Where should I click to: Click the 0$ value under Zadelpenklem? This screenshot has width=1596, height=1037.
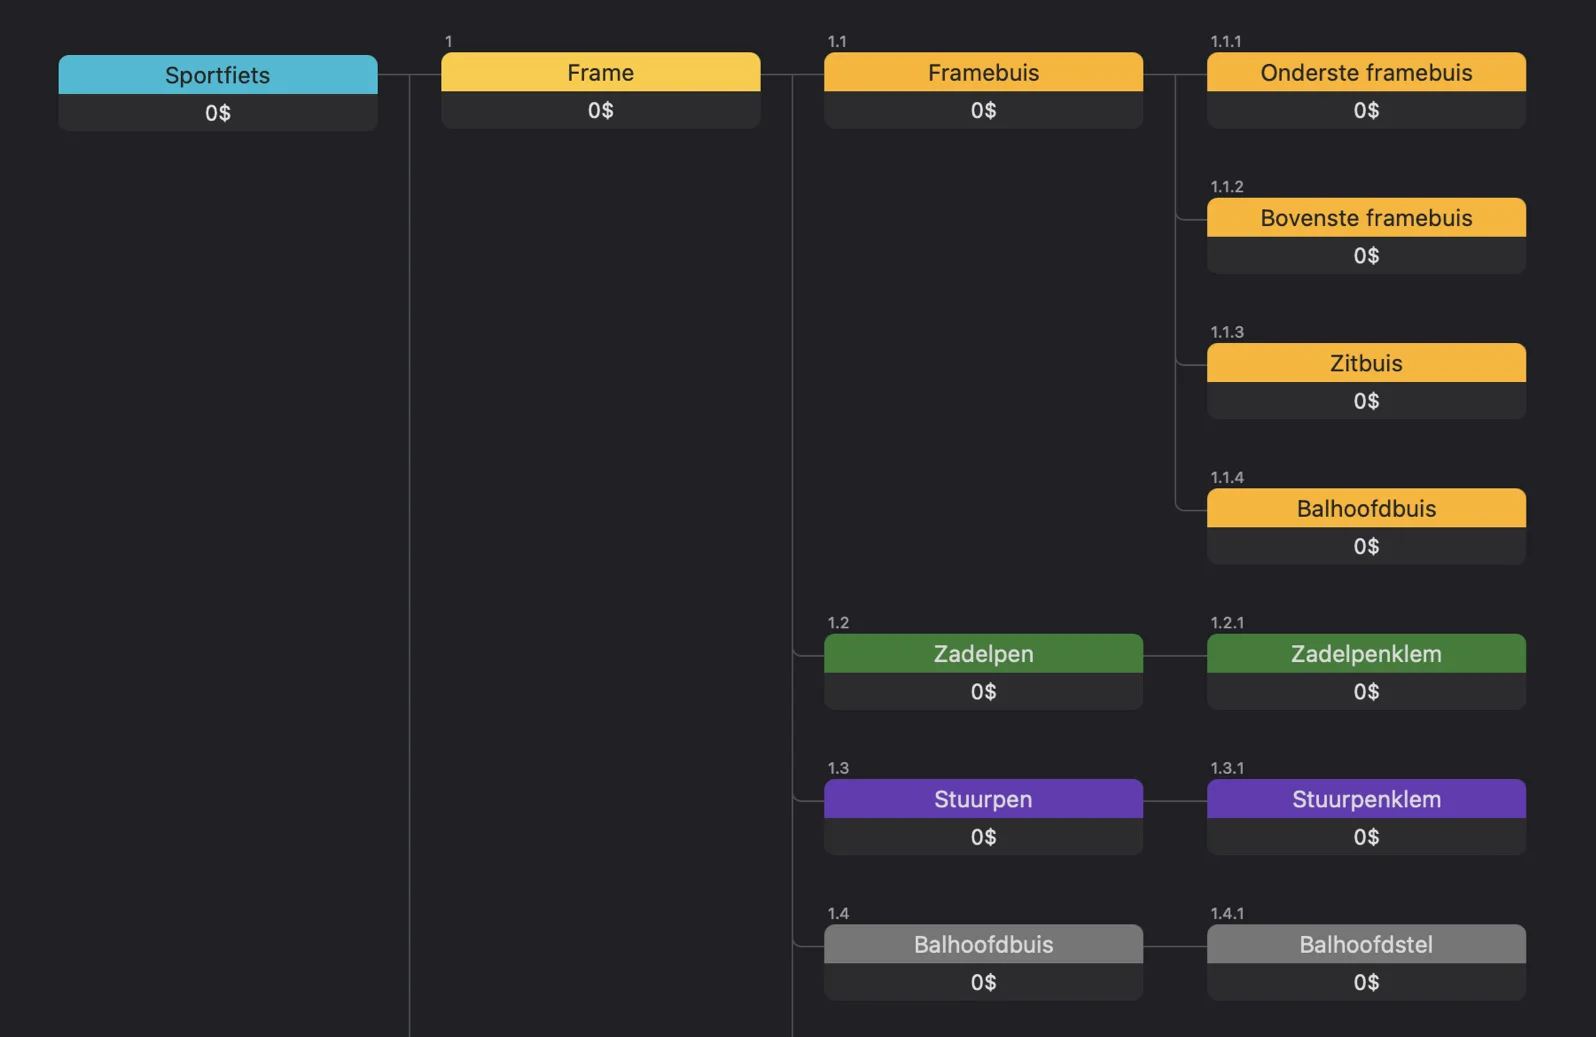coord(1366,692)
